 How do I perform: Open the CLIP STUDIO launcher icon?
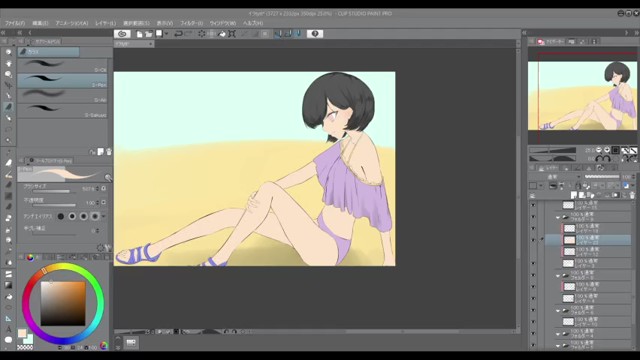(x=122, y=34)
